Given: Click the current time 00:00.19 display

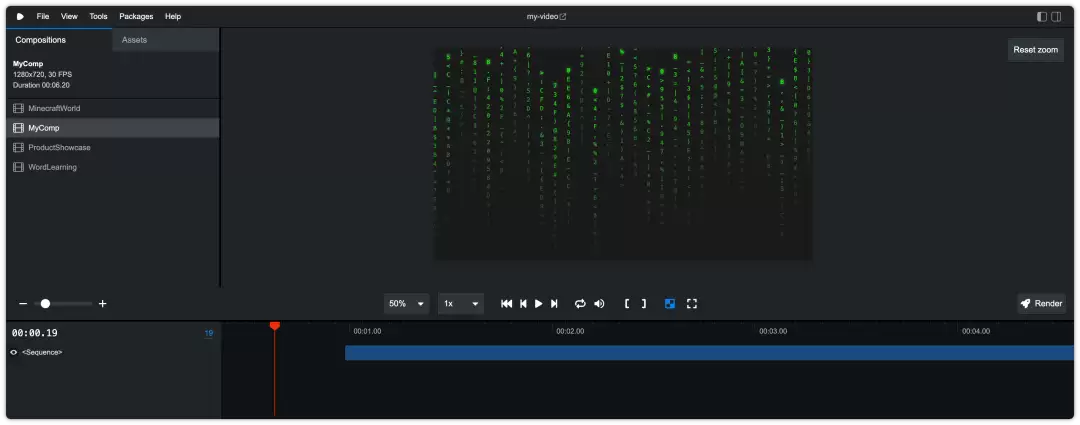Looking at the screenshot, I should 34,333.
